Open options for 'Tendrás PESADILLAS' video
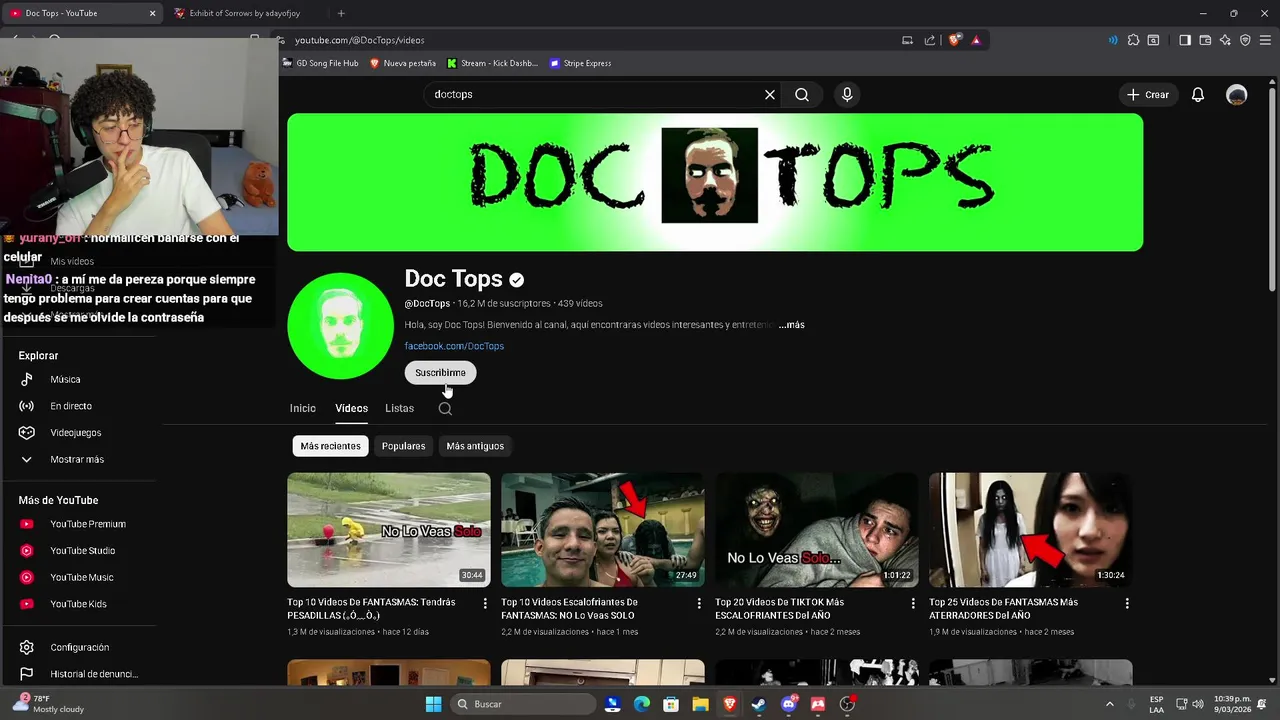This screenshot has height=720, width=1280. point(485,603)
